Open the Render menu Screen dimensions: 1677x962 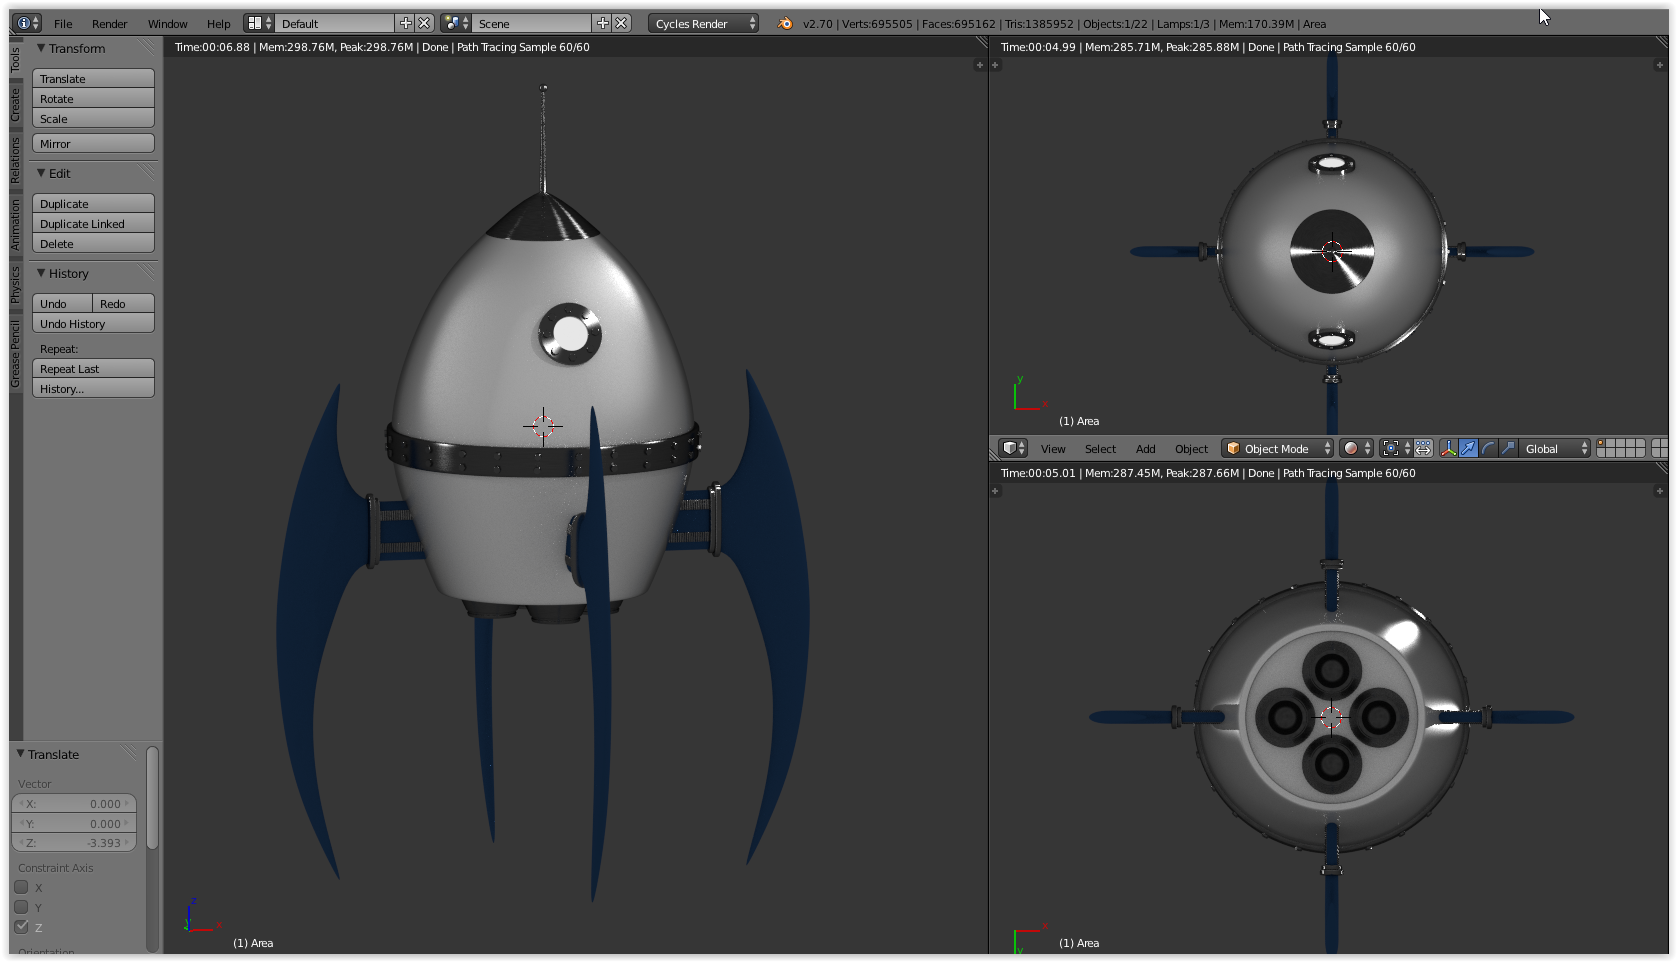pos(109,23)
